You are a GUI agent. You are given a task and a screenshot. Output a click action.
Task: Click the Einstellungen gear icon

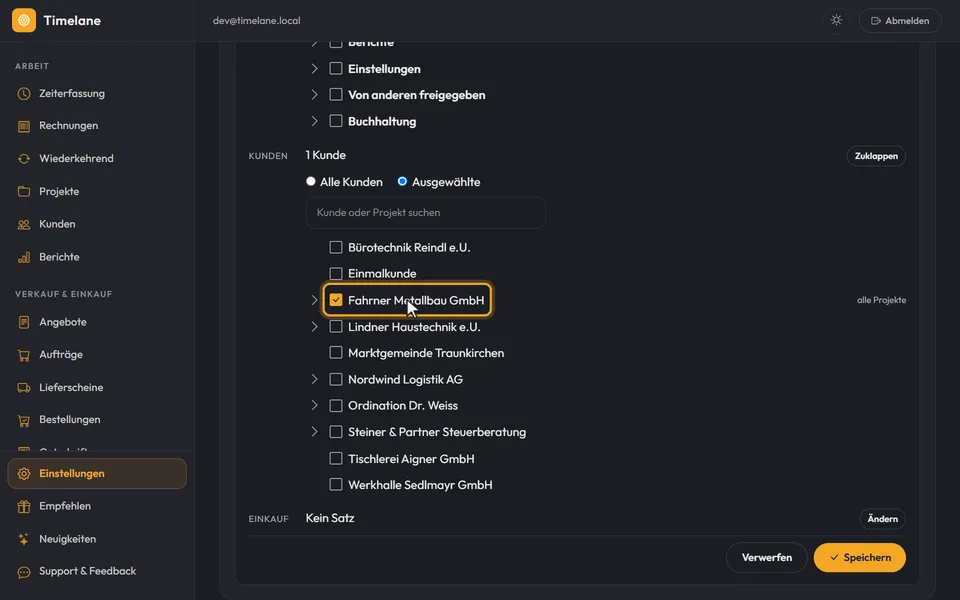(24, 474)
